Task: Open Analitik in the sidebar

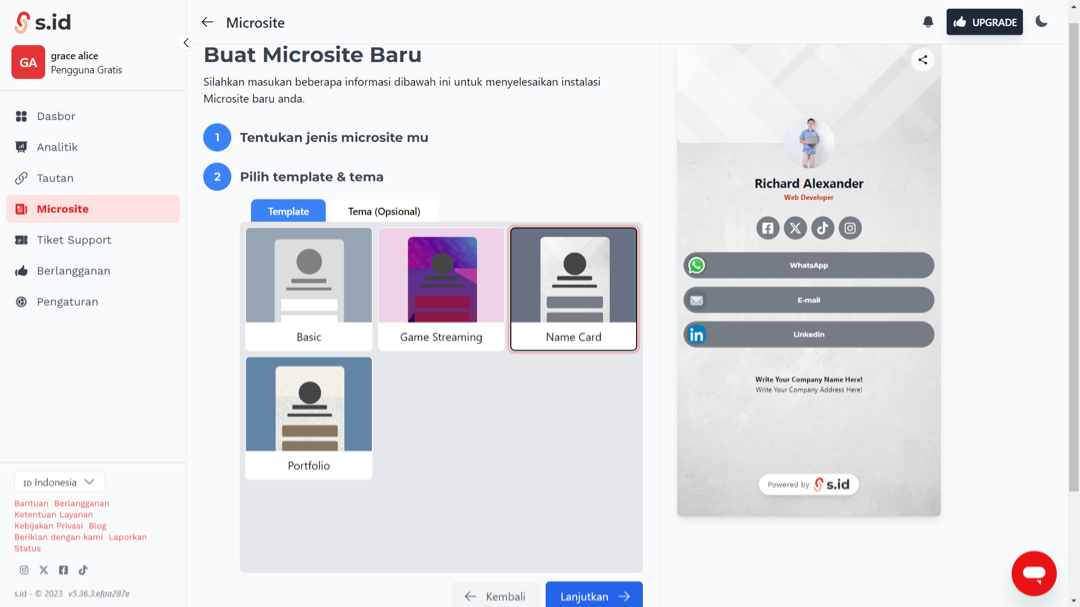Action: [x=57, y=147]
